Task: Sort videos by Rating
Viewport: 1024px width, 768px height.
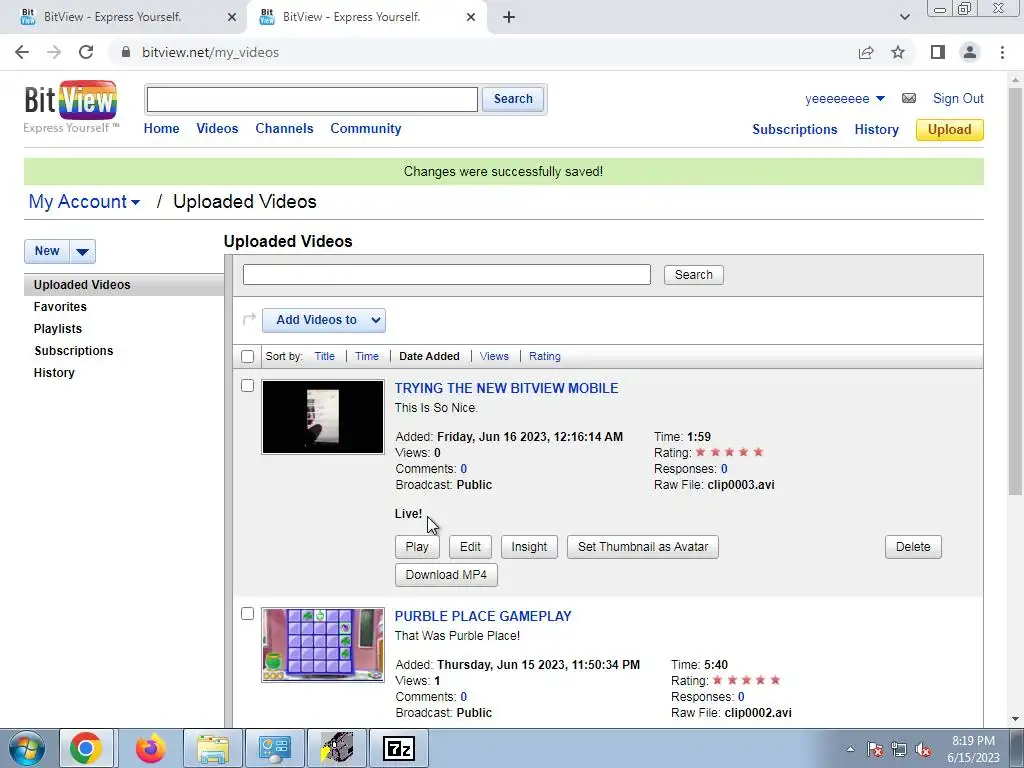Action: [x=545, y=357]
